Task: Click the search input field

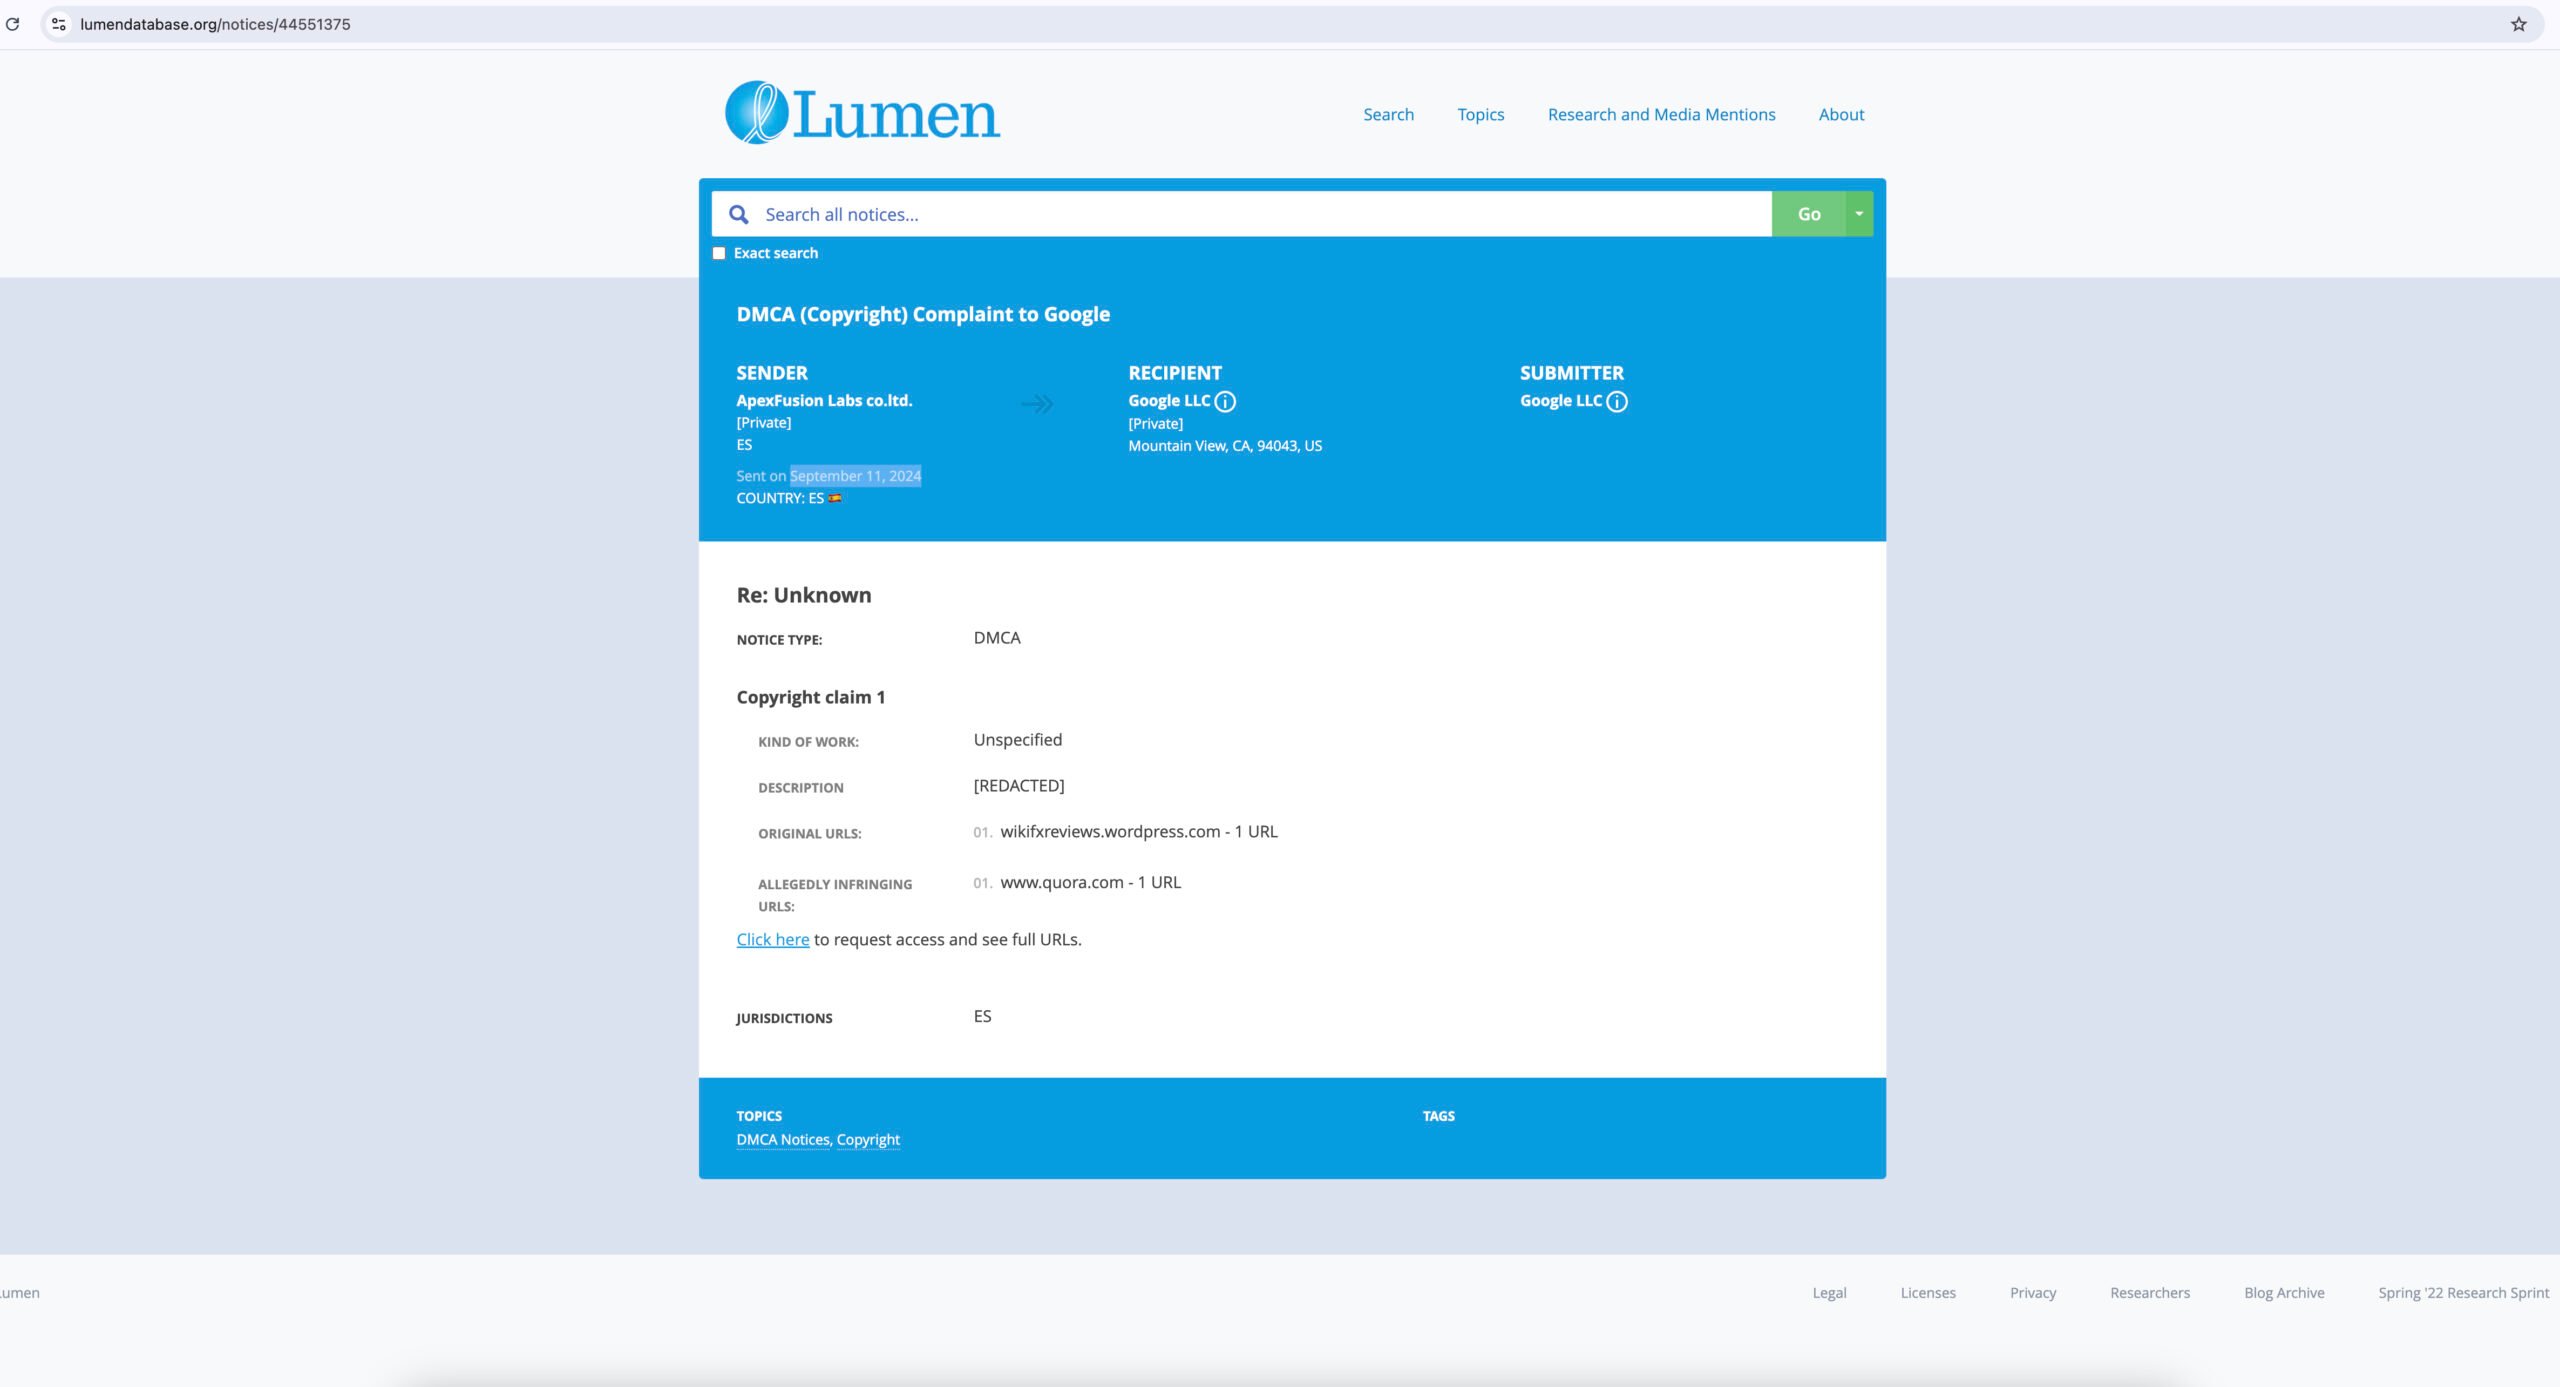Action: click(1242, 214)
